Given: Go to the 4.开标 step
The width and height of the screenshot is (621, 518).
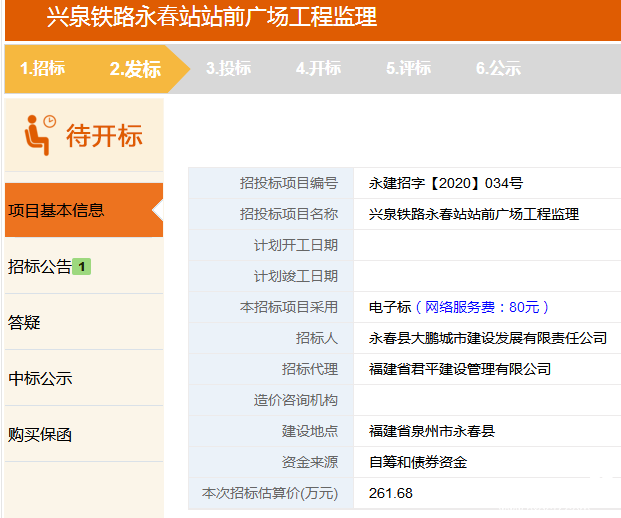Looking at the screenshot, I should [318, 68].
